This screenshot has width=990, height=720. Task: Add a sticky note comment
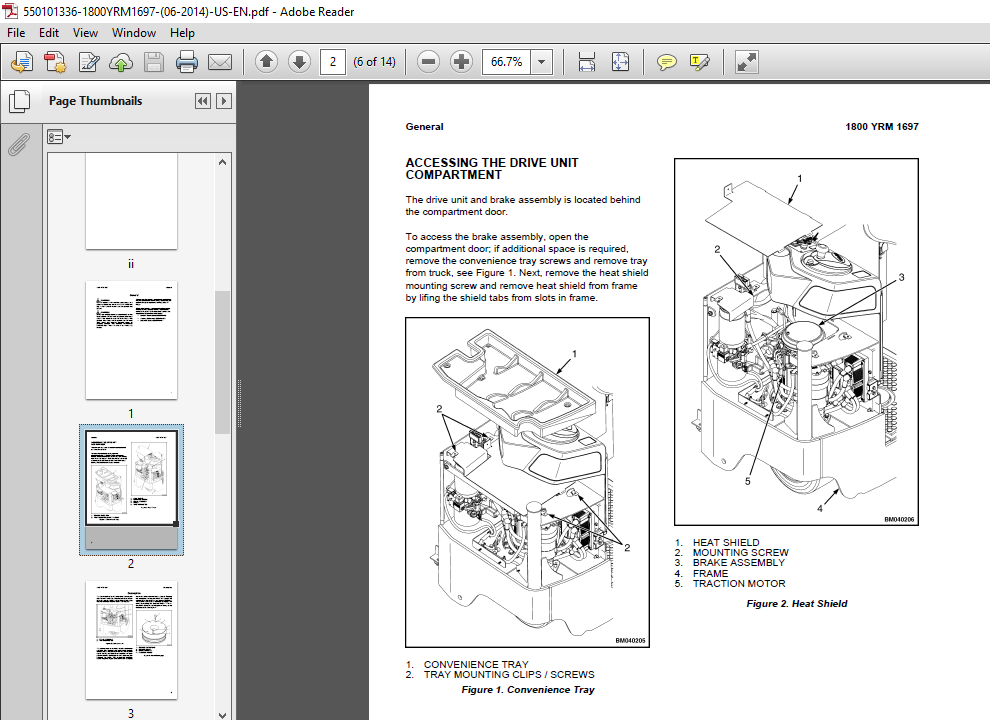coord(667,62)
